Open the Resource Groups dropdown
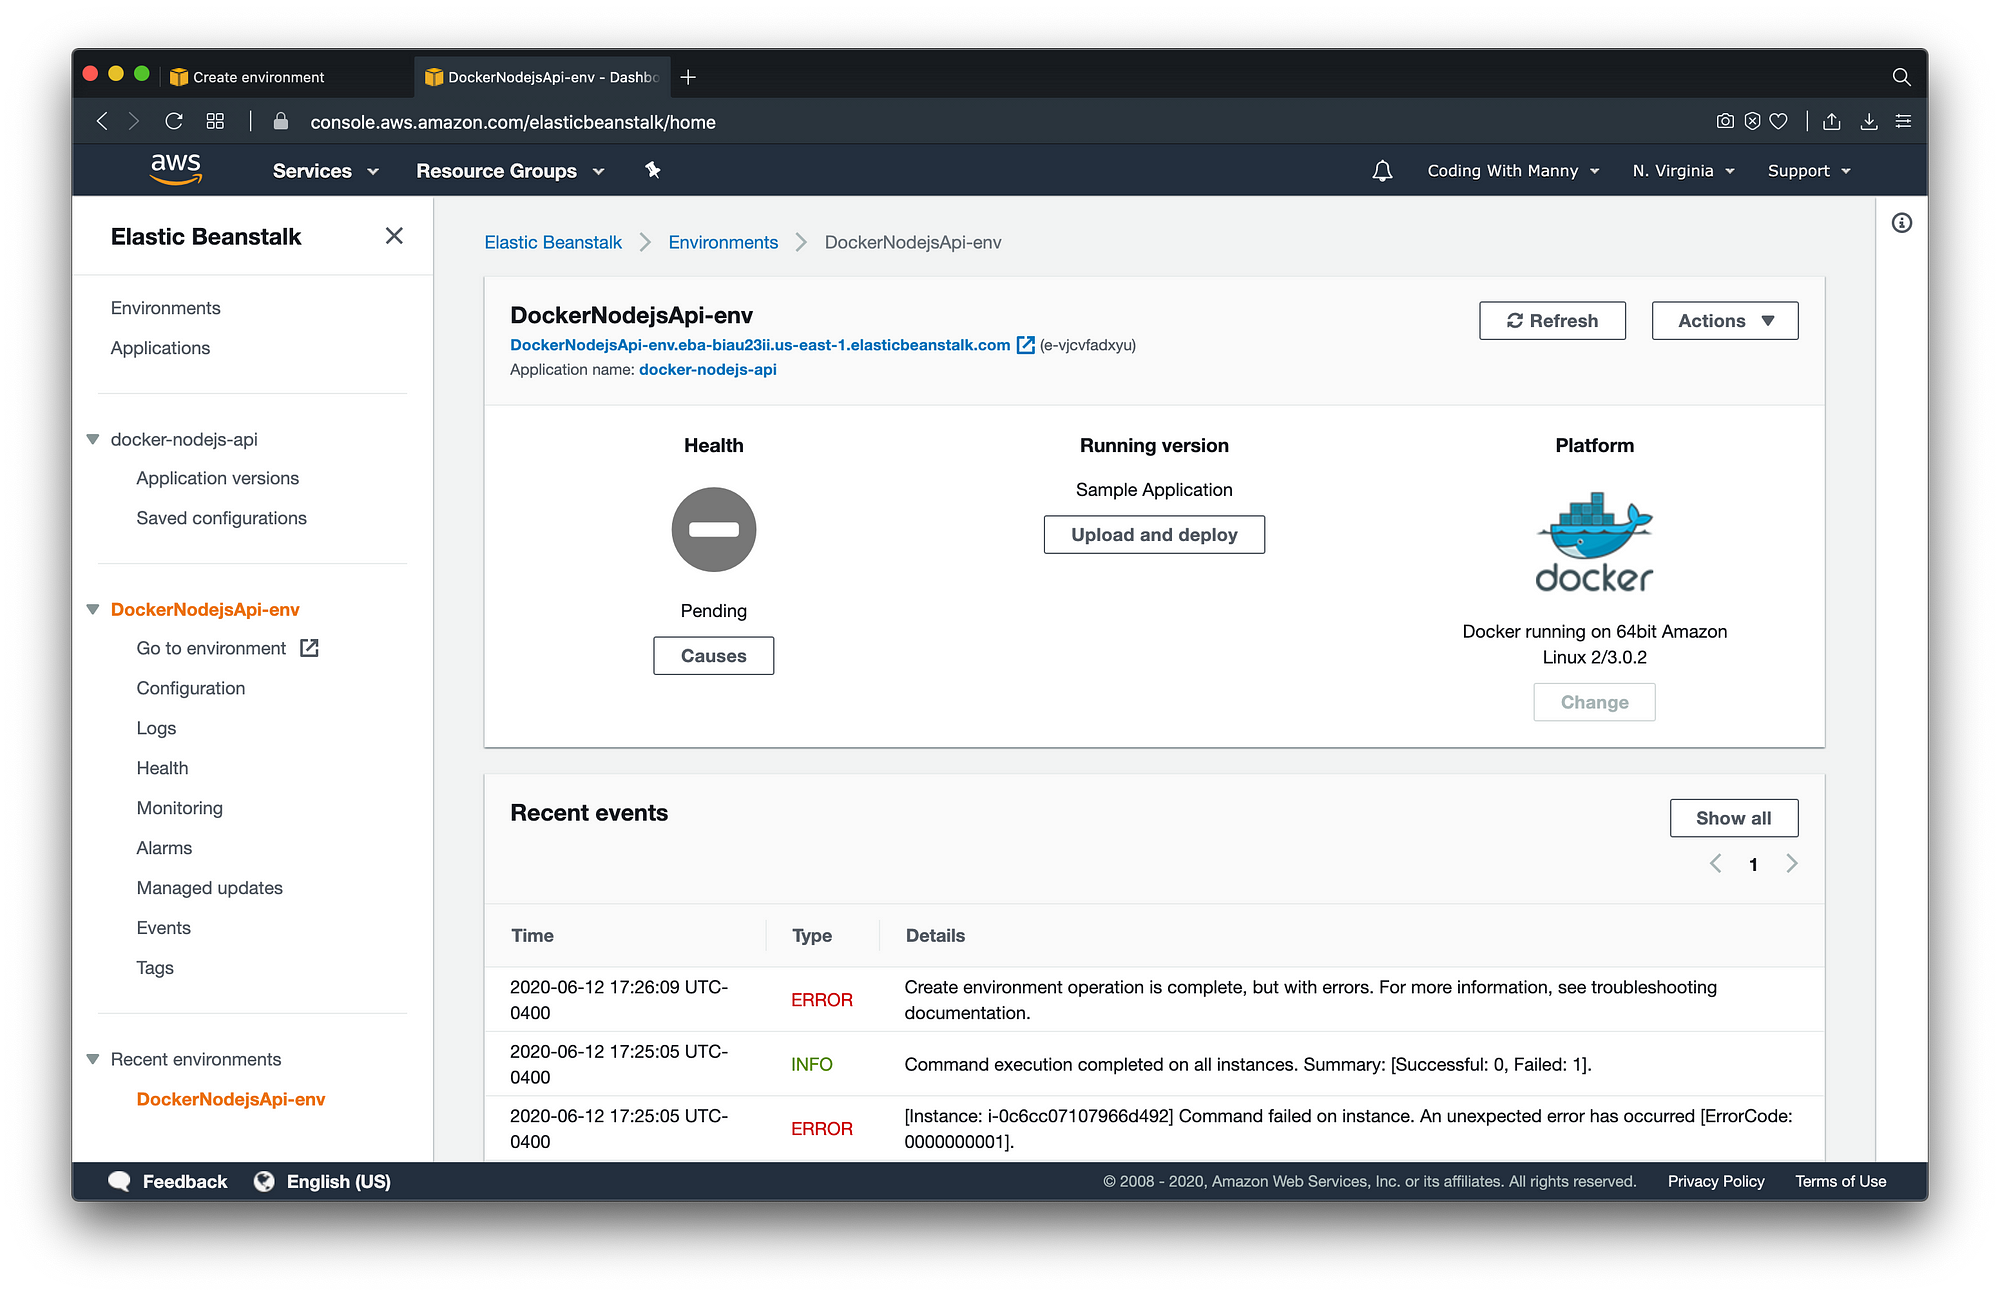This screenshot has height=1296, width=2000. tap(510, 171)
